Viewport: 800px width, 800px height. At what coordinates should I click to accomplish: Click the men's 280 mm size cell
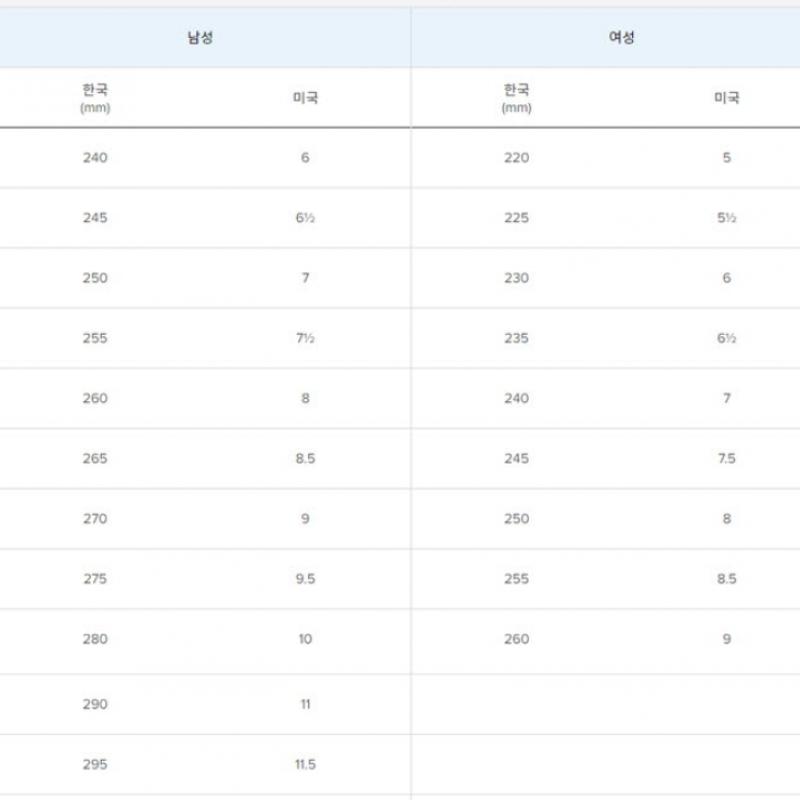tap(95, 639)
